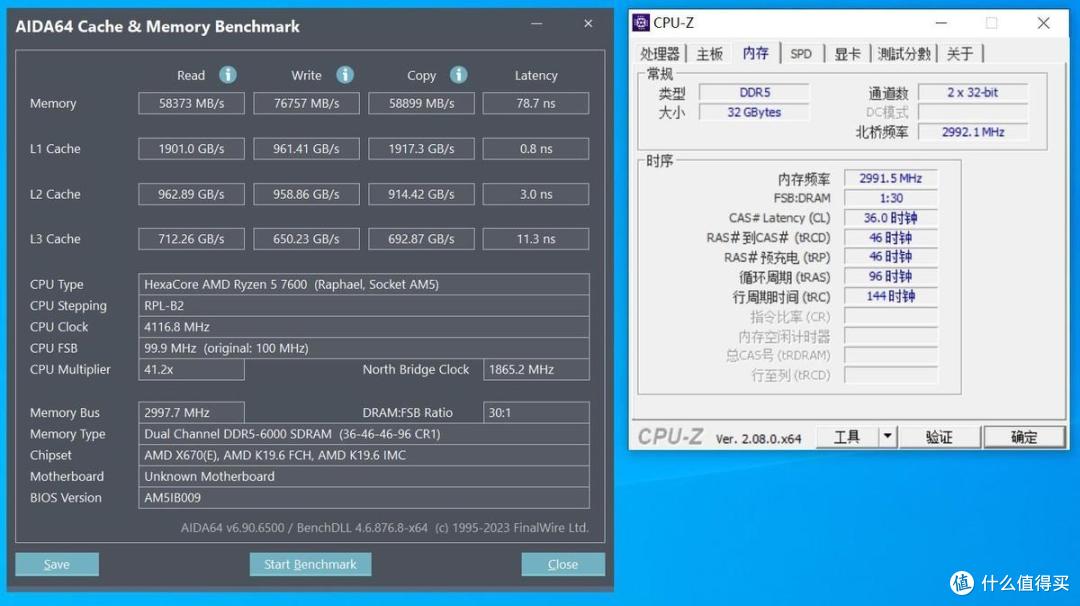Click Memory Write value 76757 MB/s

(307, 103)
